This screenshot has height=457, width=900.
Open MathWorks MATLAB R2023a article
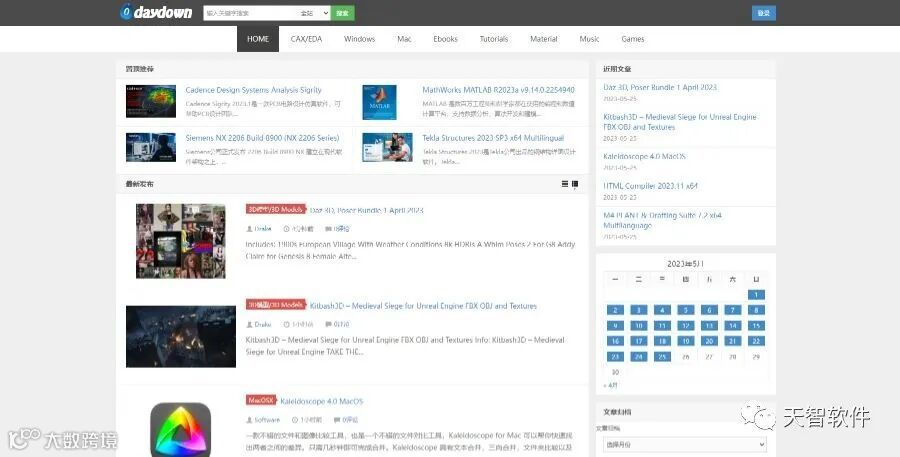[x=498, y=90]
